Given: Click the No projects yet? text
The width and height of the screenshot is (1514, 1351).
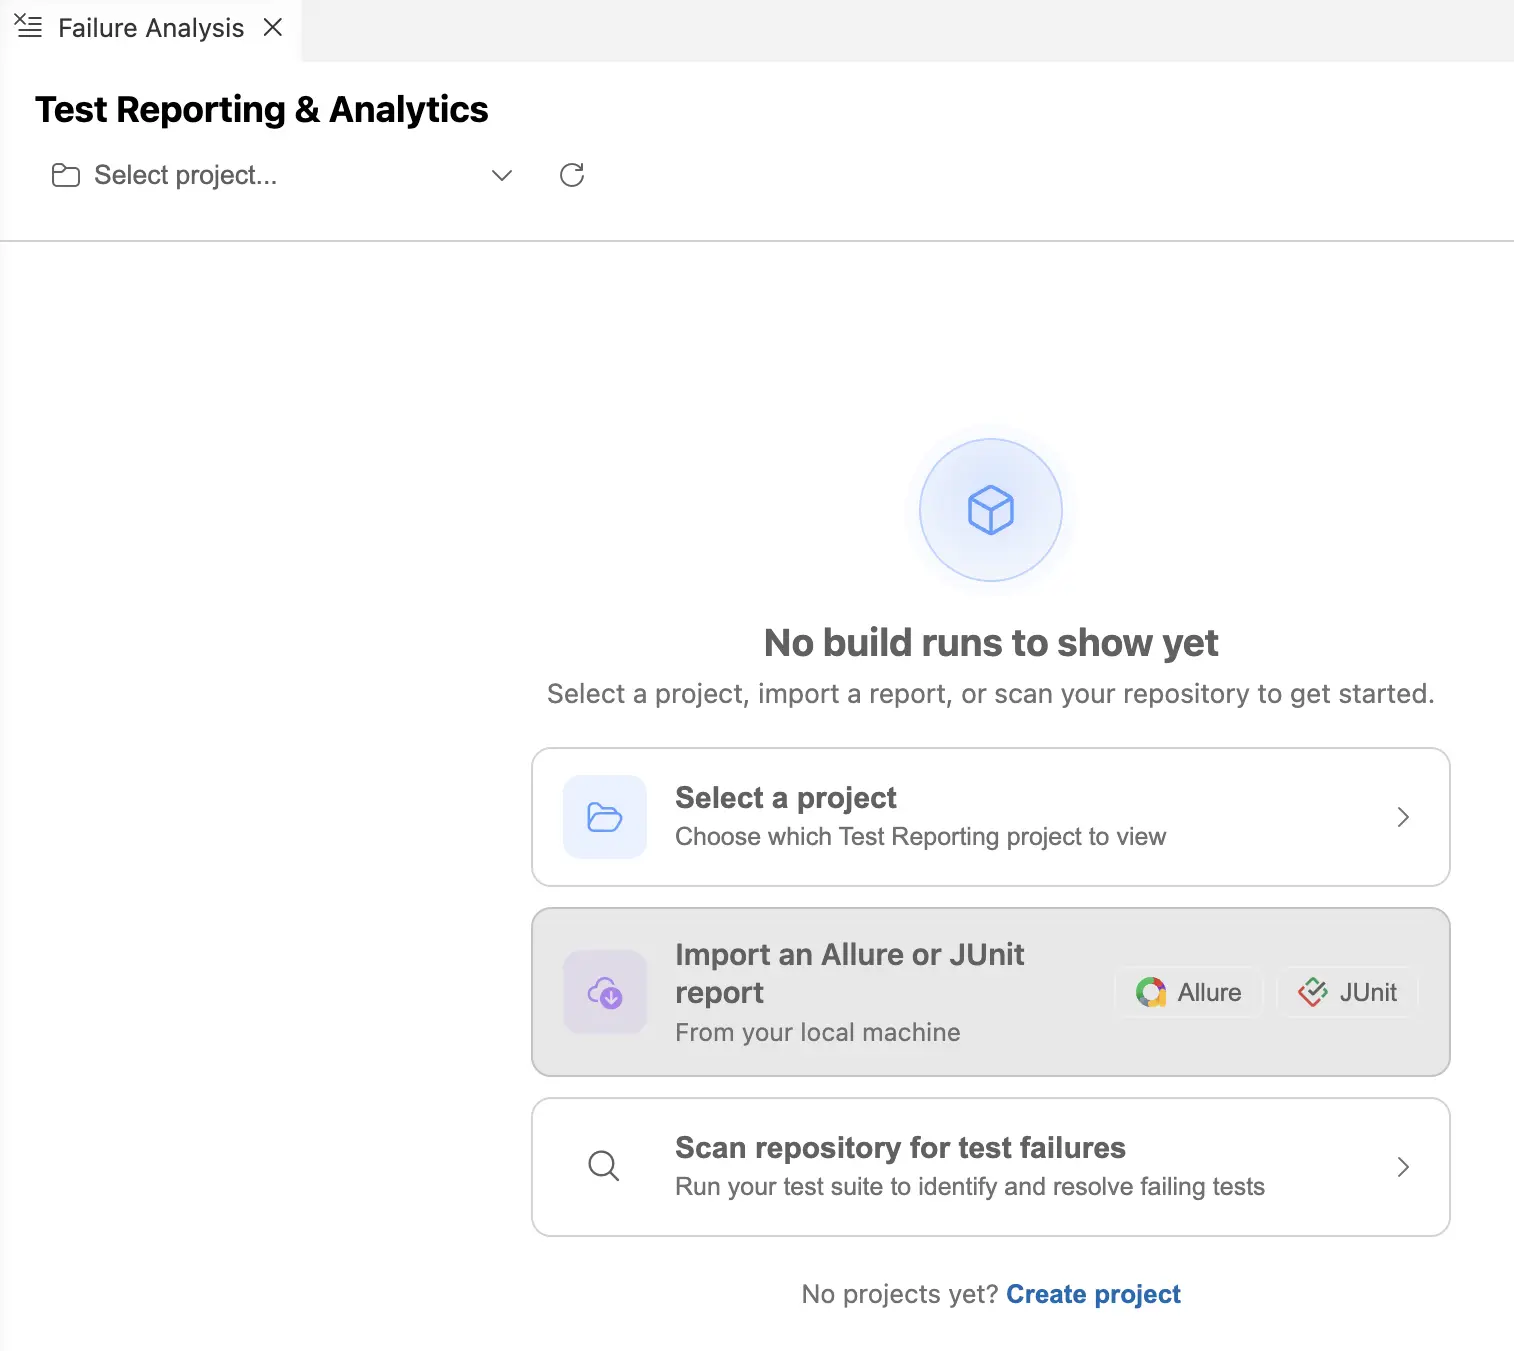Looking at the screenshot, I should click(x=900, y=1294).
